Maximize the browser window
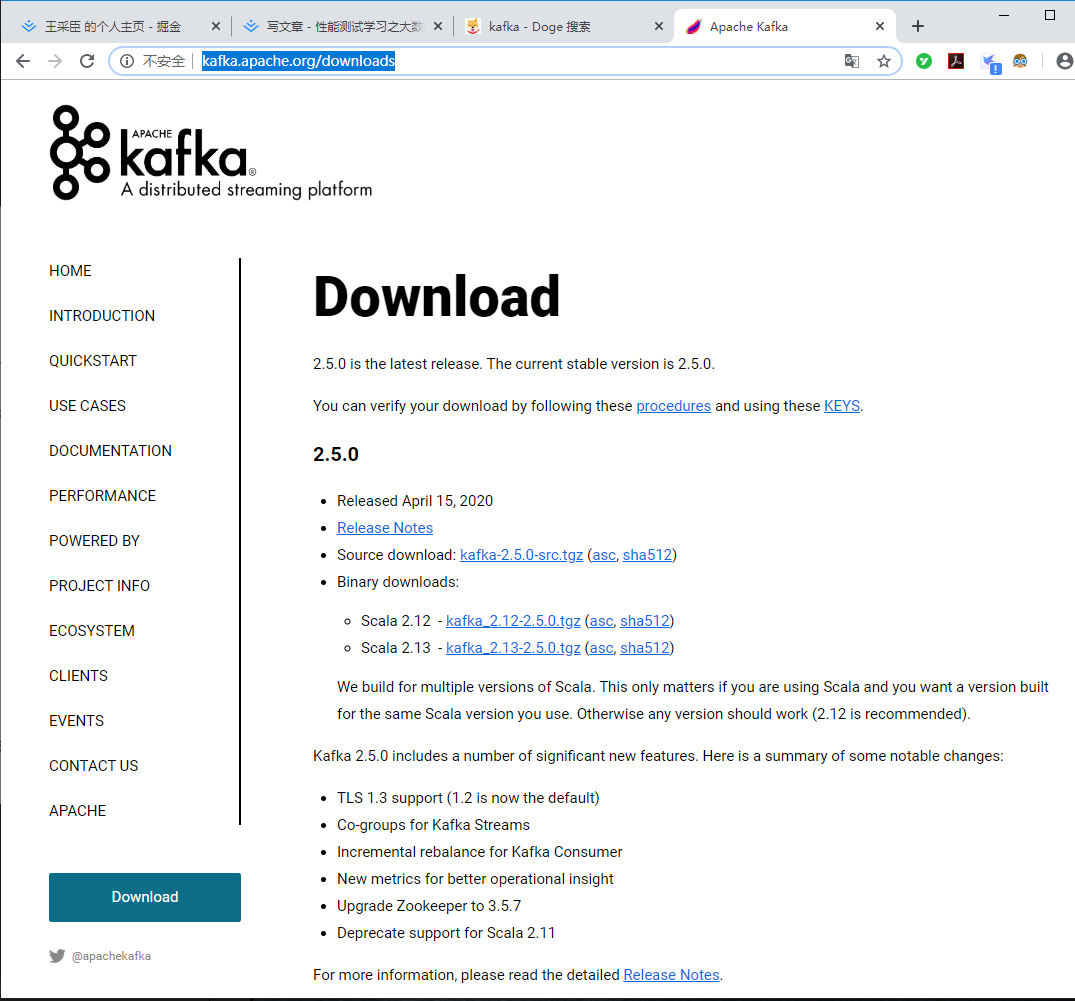Image resolution: width=1075 pixels, height=1001 pixels. tap(1050, 15)
